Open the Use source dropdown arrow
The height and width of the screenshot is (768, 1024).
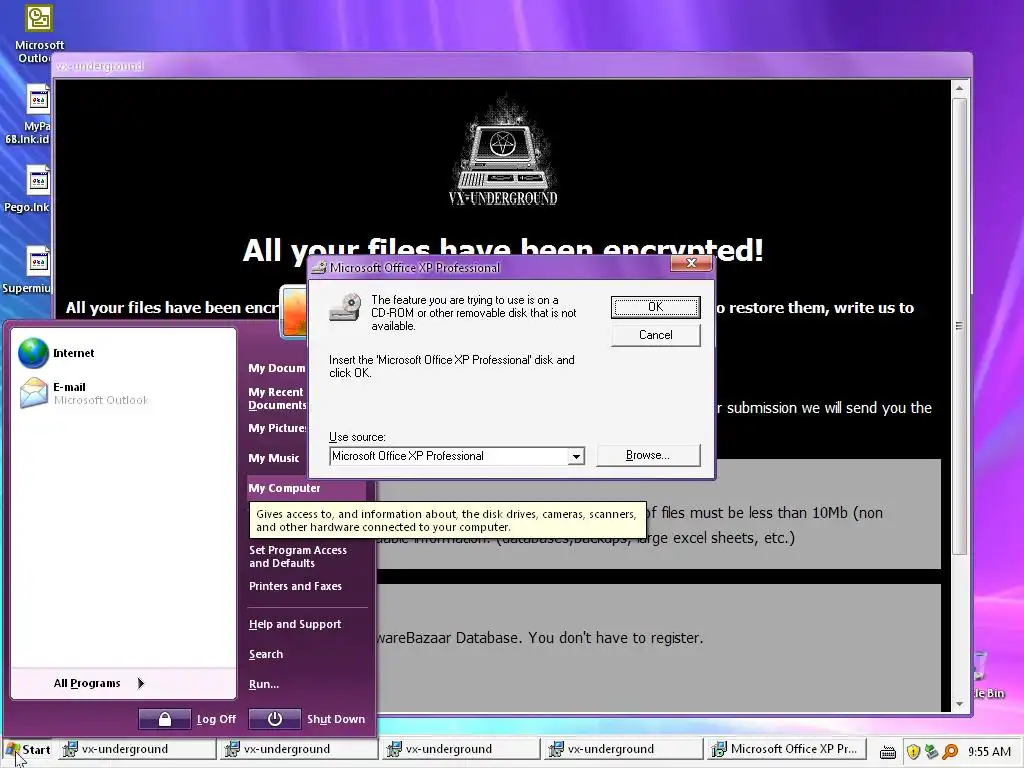[575, 456]
